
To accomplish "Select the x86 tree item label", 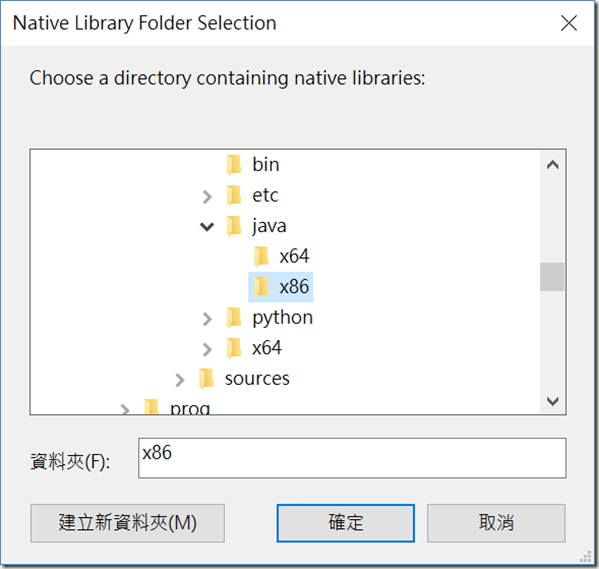I will click(294, 287).
